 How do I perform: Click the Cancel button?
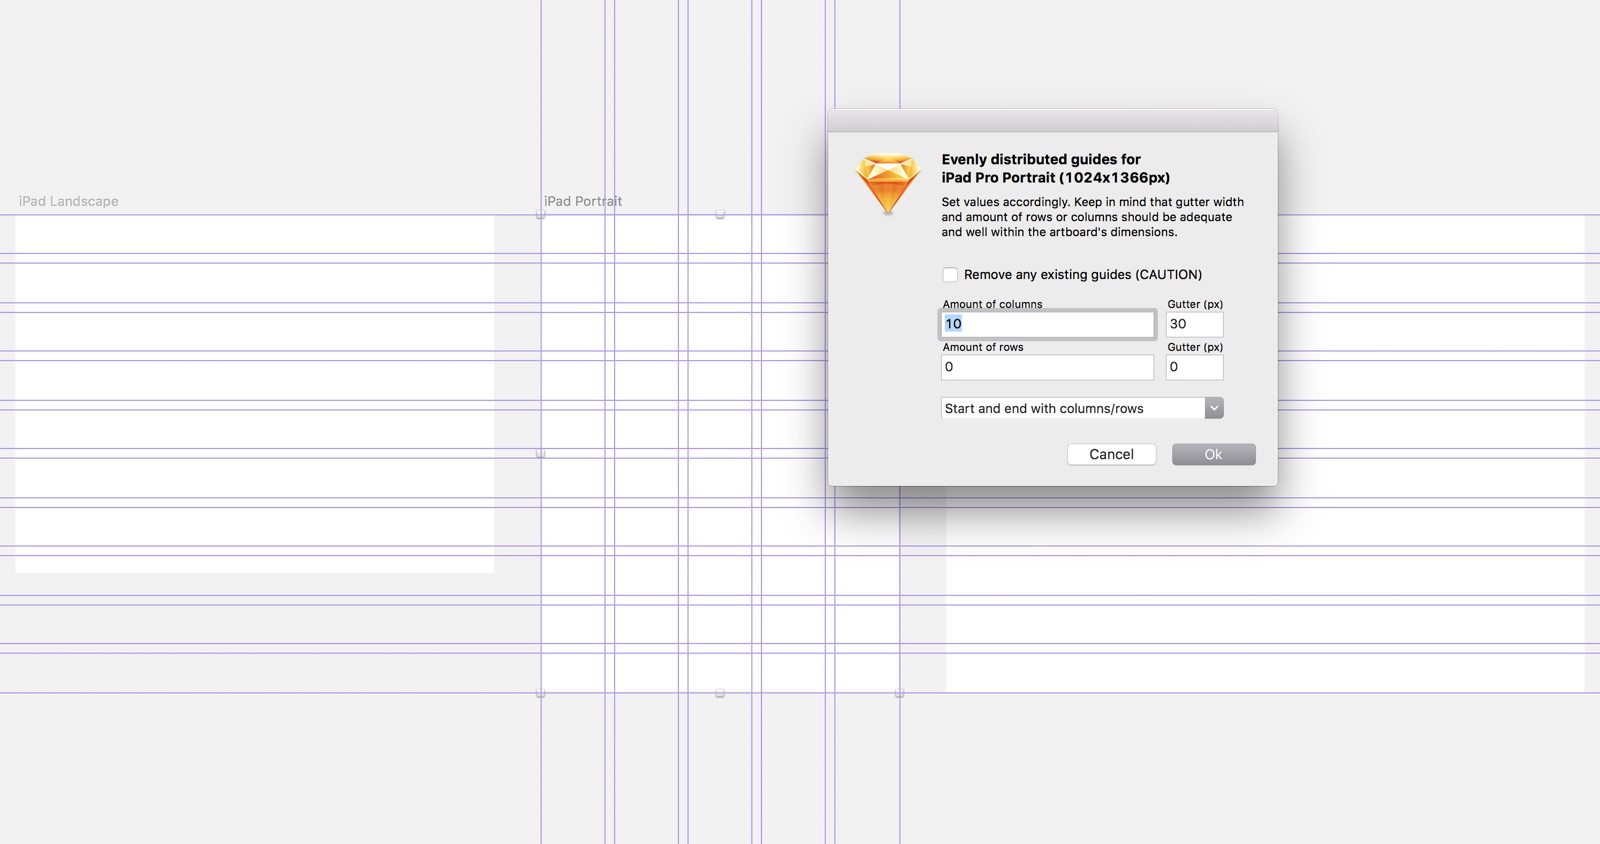pos(1111,454)
